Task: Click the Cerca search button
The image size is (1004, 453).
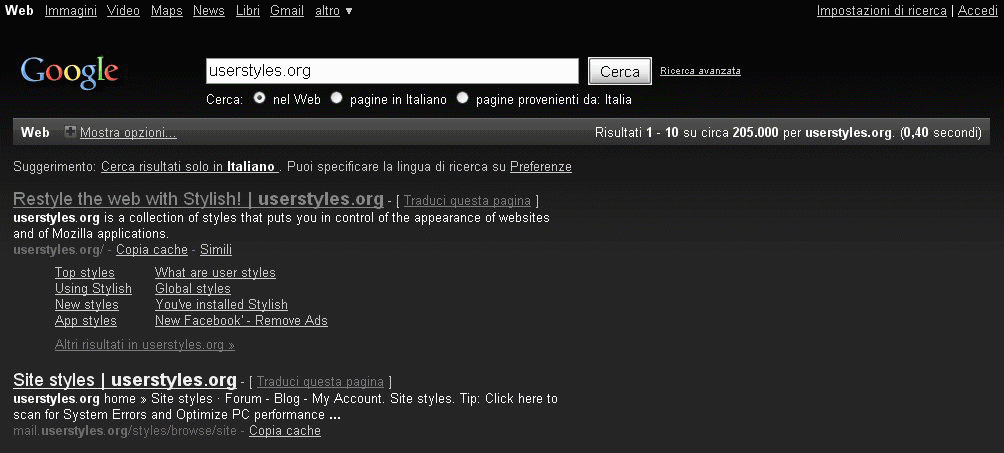Action: (620, 71)
